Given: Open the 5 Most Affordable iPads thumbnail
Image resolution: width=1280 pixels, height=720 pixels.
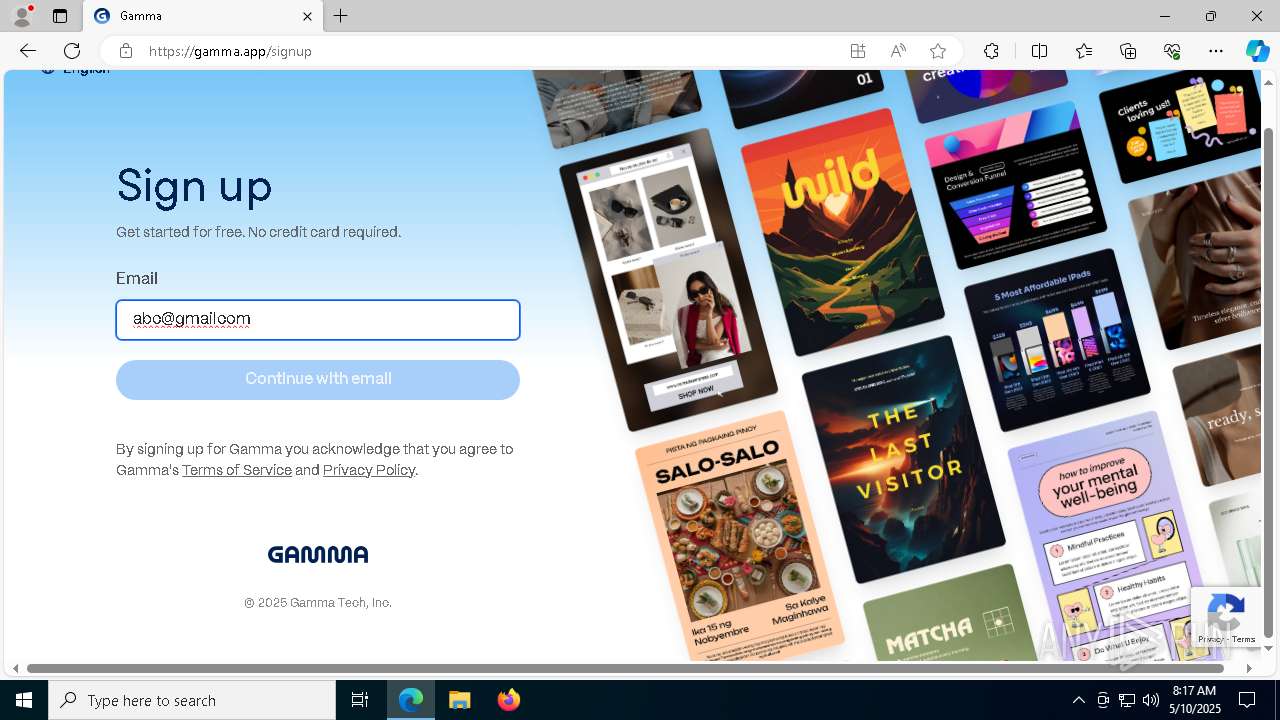Looking at the screenshot, I should pos(1056,340).
